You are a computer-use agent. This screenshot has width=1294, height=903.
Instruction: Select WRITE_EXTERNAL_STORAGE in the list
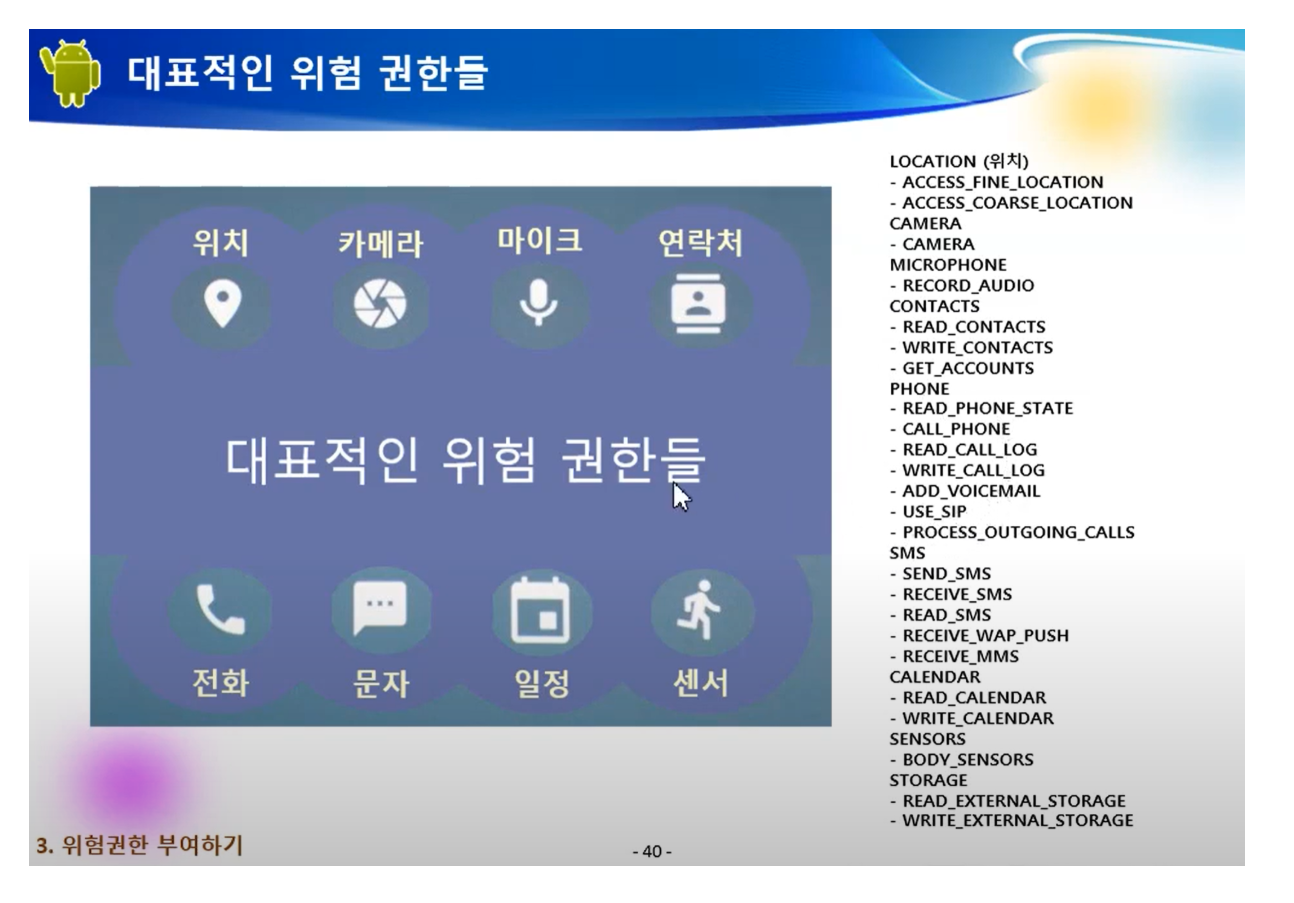click(1018, 820)
